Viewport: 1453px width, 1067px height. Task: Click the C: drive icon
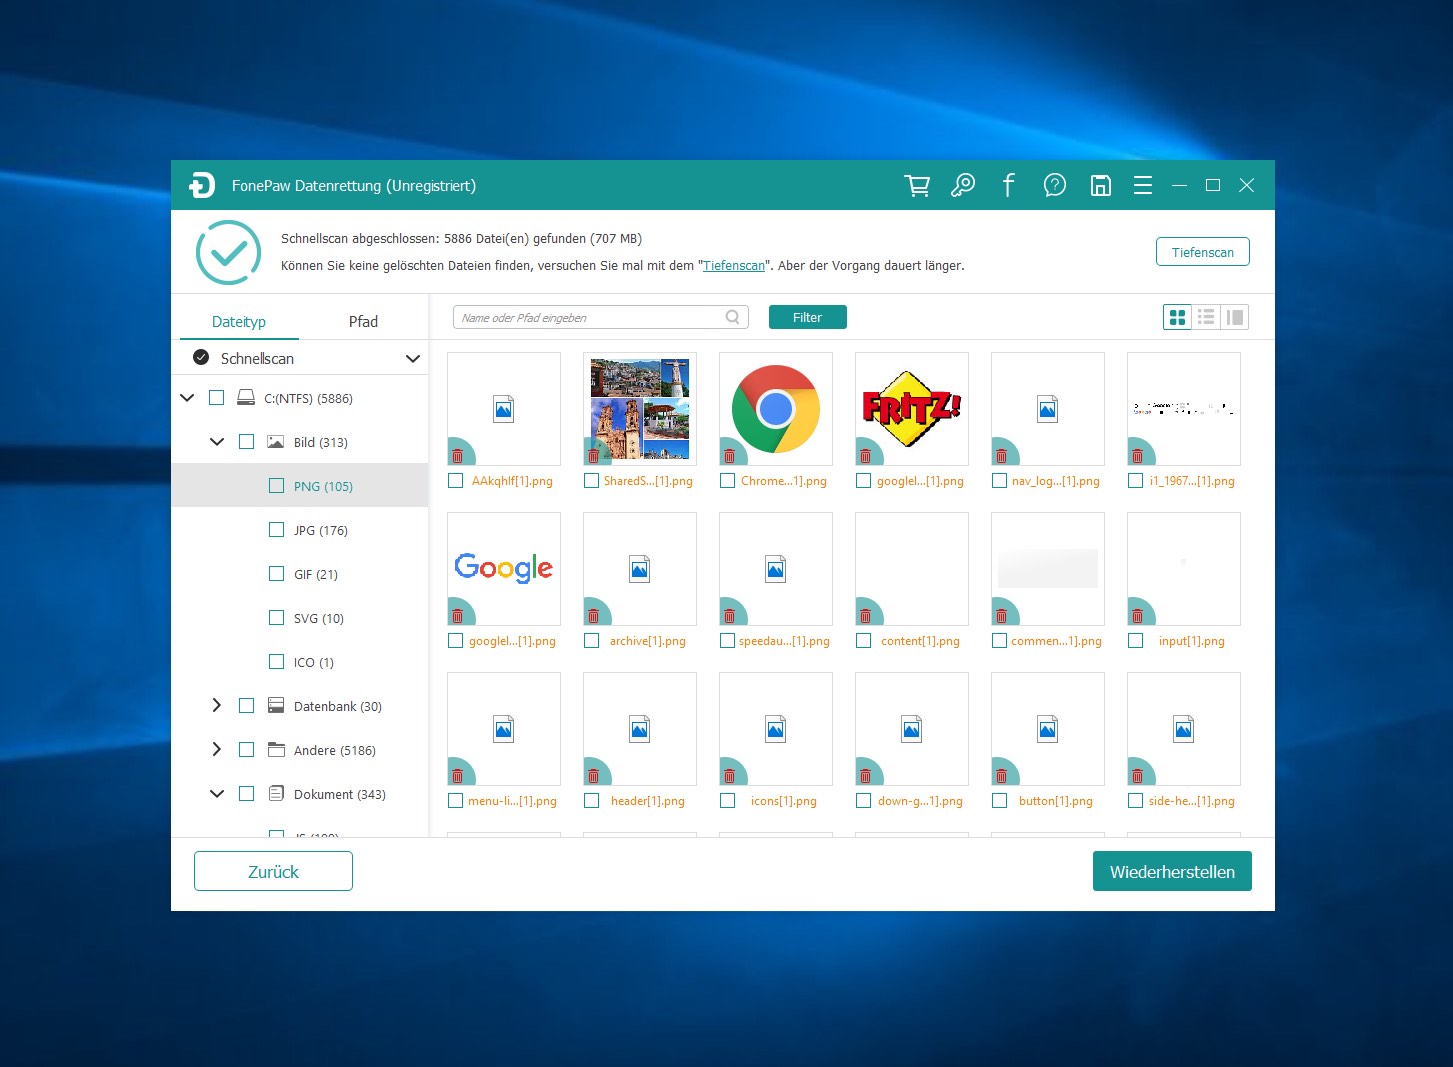(246, 398)
